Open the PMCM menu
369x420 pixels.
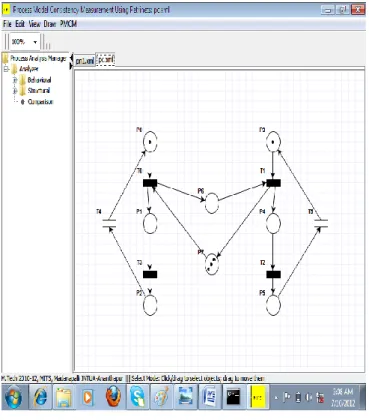tap(68, 24)
